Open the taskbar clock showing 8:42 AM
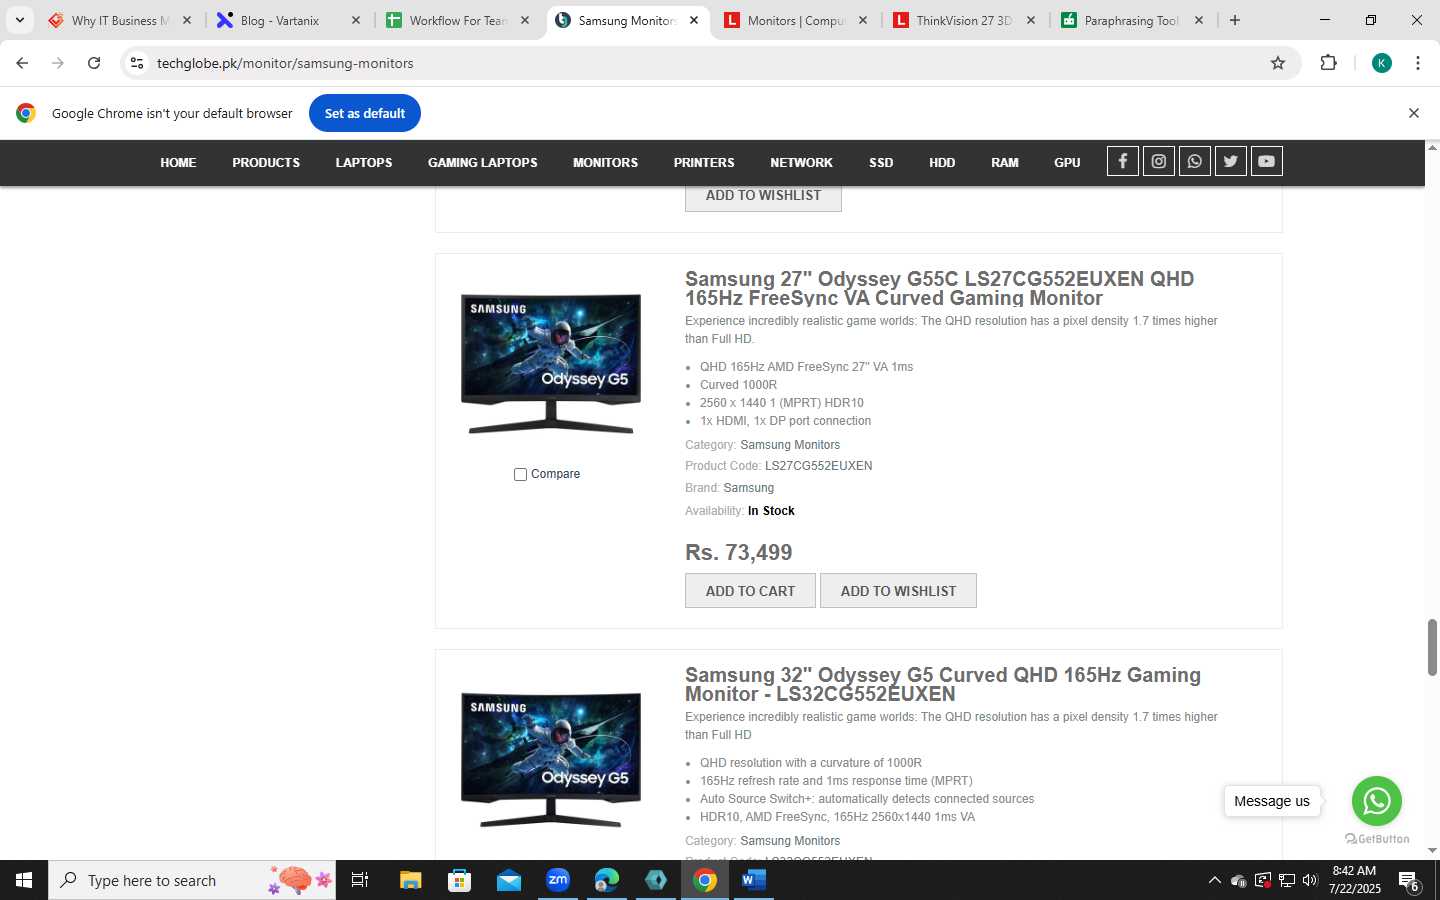 (x=1355, y=880)
